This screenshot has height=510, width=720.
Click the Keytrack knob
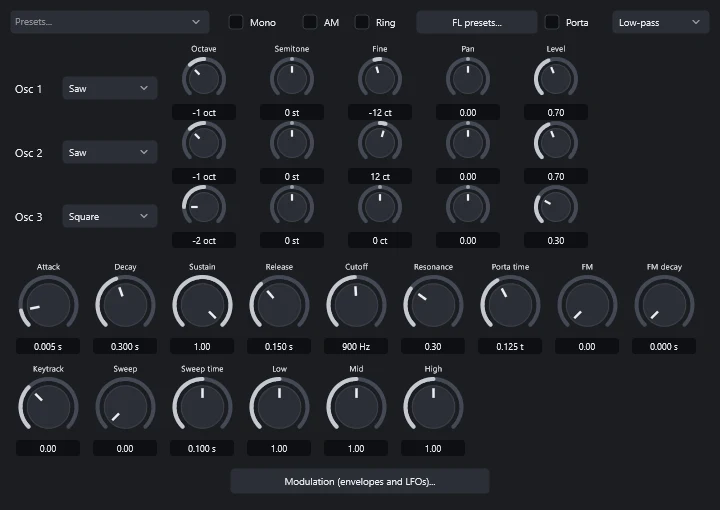pos(48,407)
